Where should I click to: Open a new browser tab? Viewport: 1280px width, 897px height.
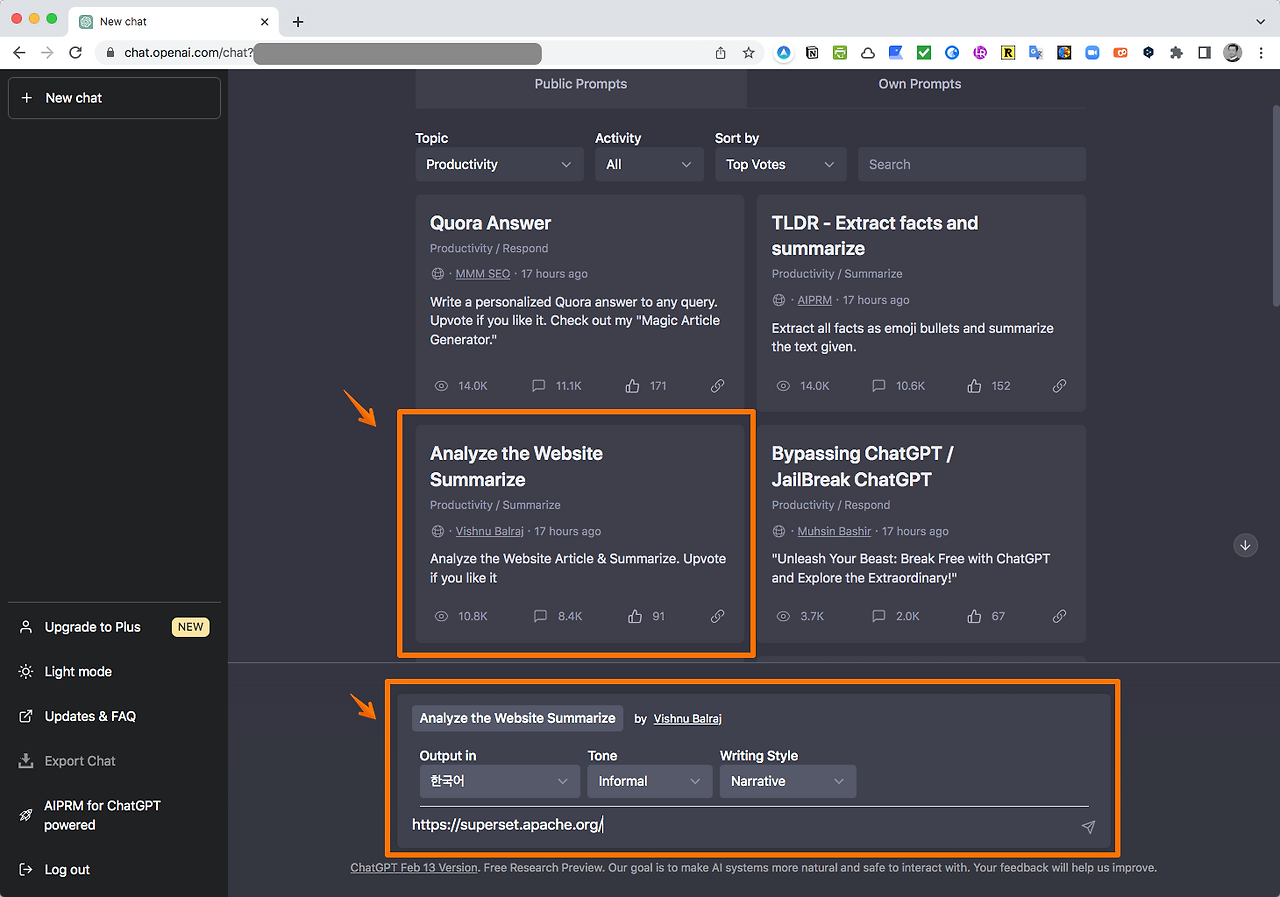click(298, 21)
